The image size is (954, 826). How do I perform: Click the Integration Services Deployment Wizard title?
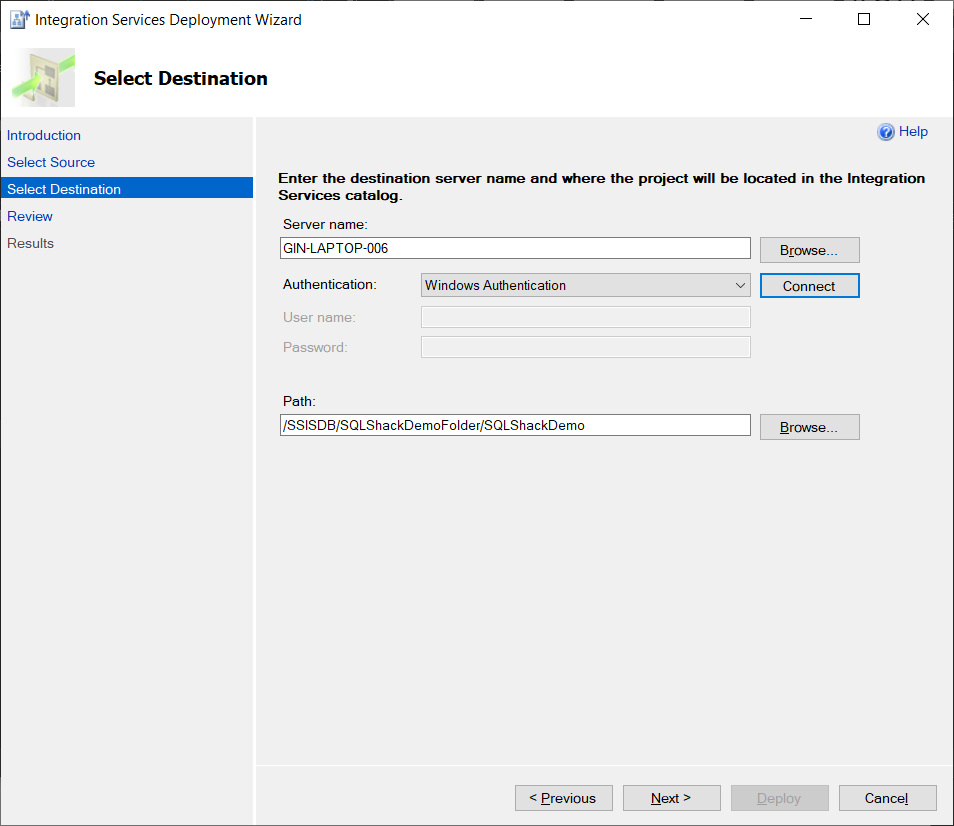168,19
